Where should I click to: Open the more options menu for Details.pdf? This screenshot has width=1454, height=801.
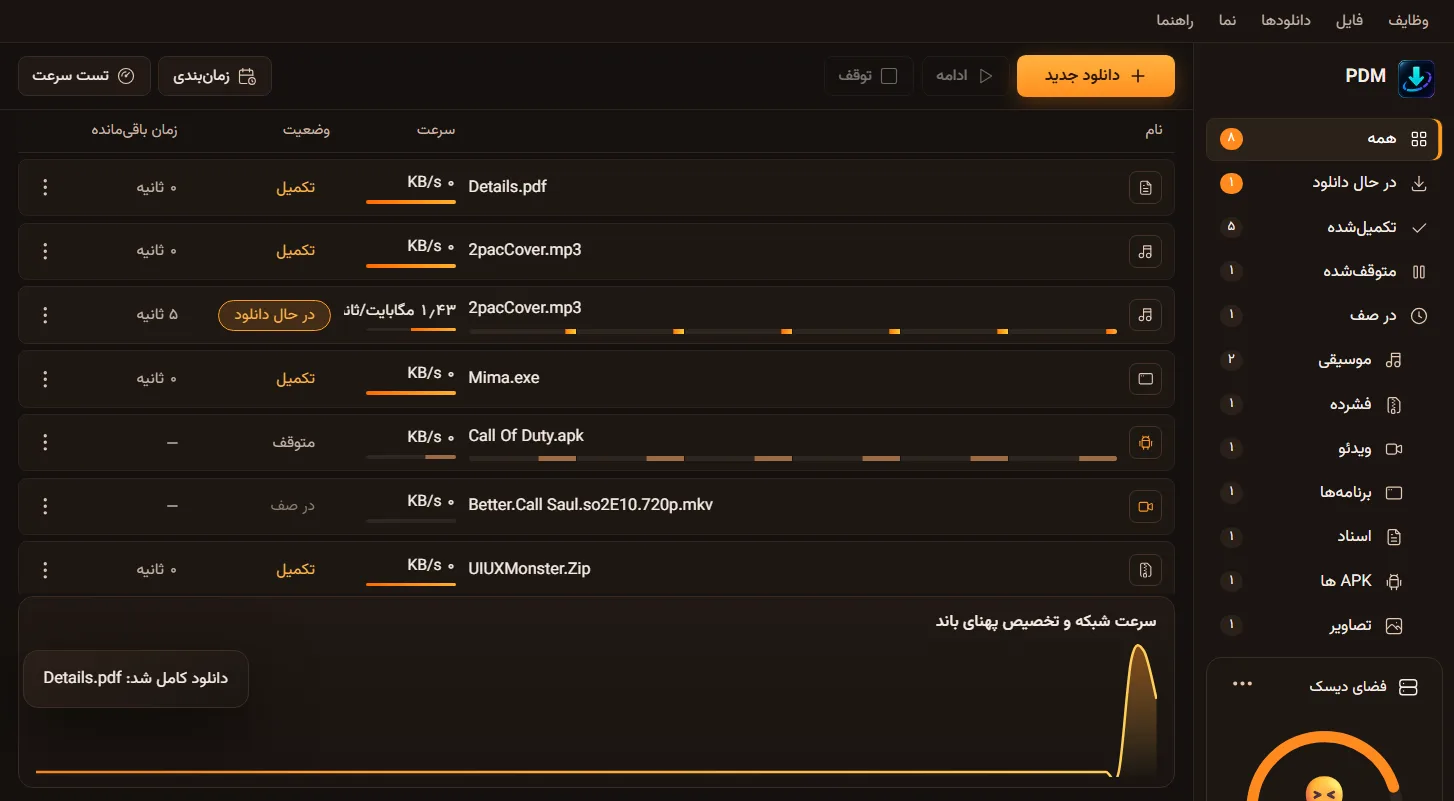pos(44,187)
